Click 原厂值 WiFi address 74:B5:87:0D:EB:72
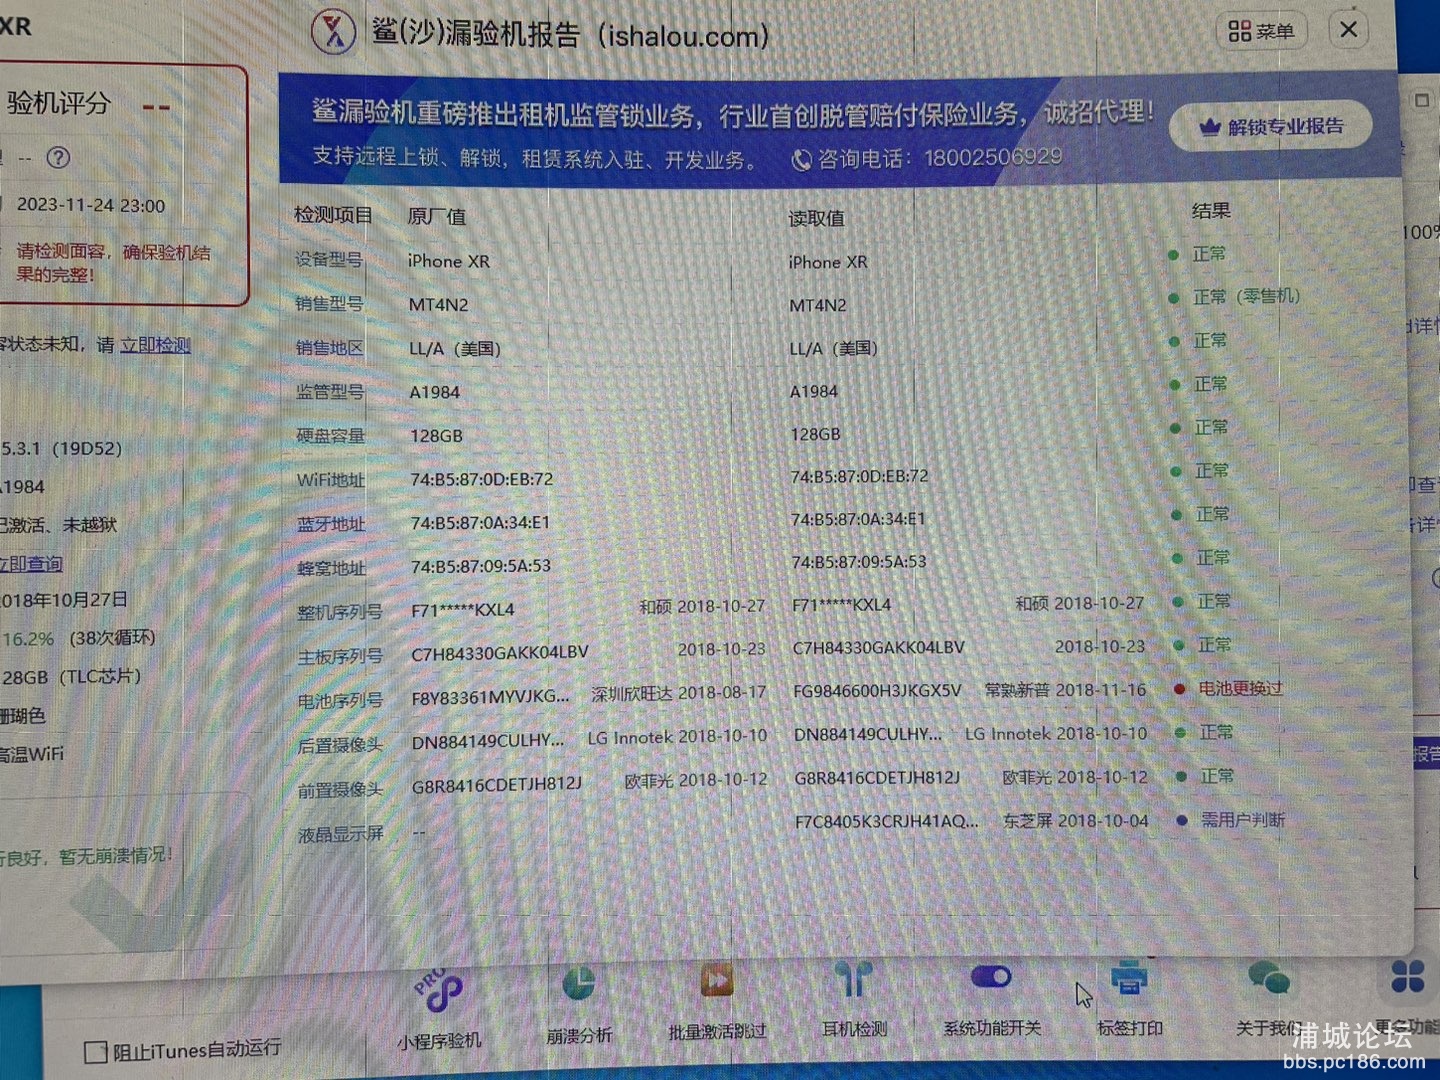Screen dimensions: 1440x1080 481,479
